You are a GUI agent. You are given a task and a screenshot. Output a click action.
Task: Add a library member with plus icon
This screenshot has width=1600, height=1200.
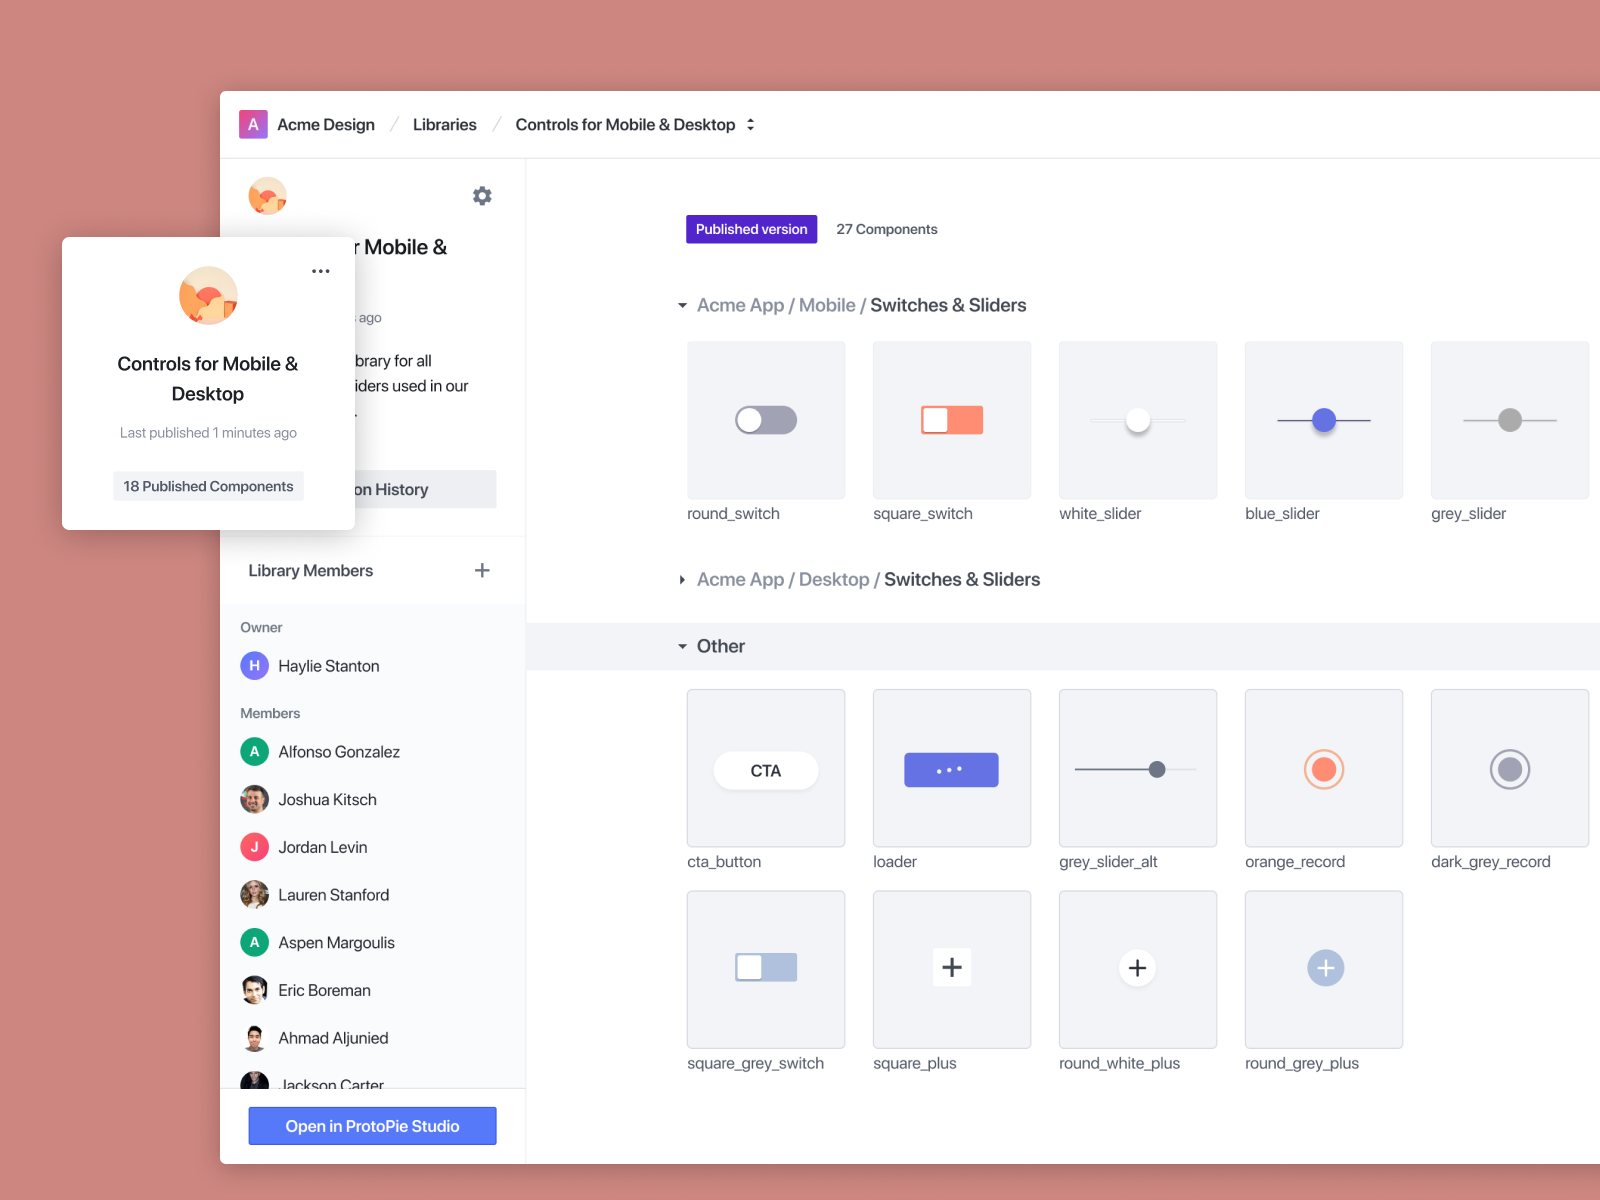pyautogui.click(x=482, y=570)
